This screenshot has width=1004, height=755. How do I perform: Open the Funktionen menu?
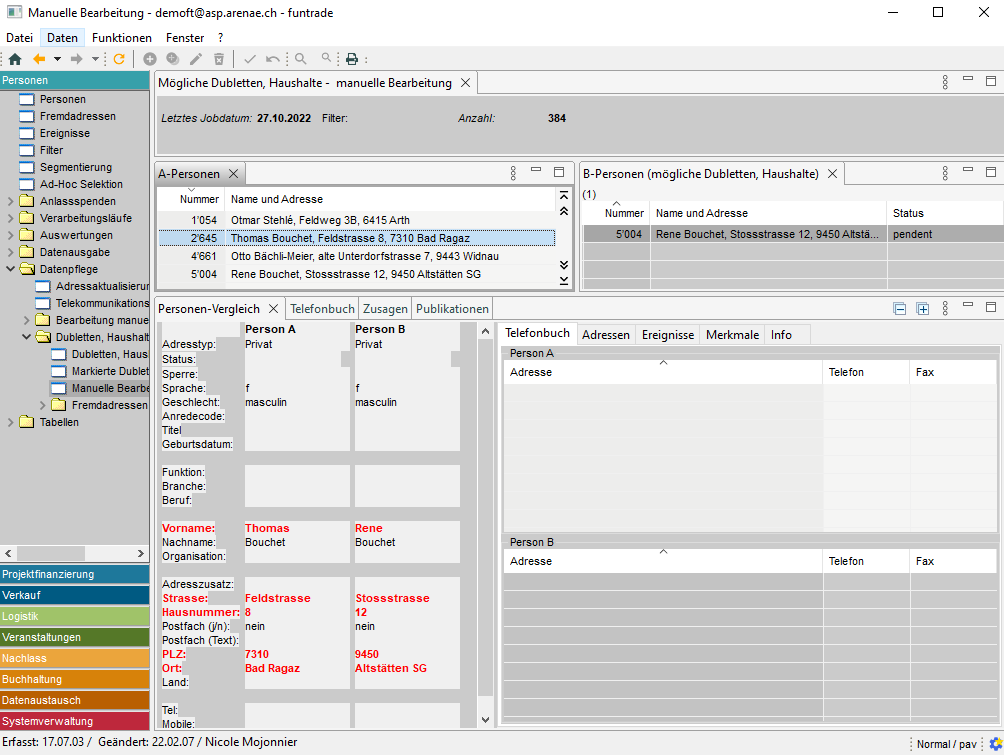click(x=122, y=37)
